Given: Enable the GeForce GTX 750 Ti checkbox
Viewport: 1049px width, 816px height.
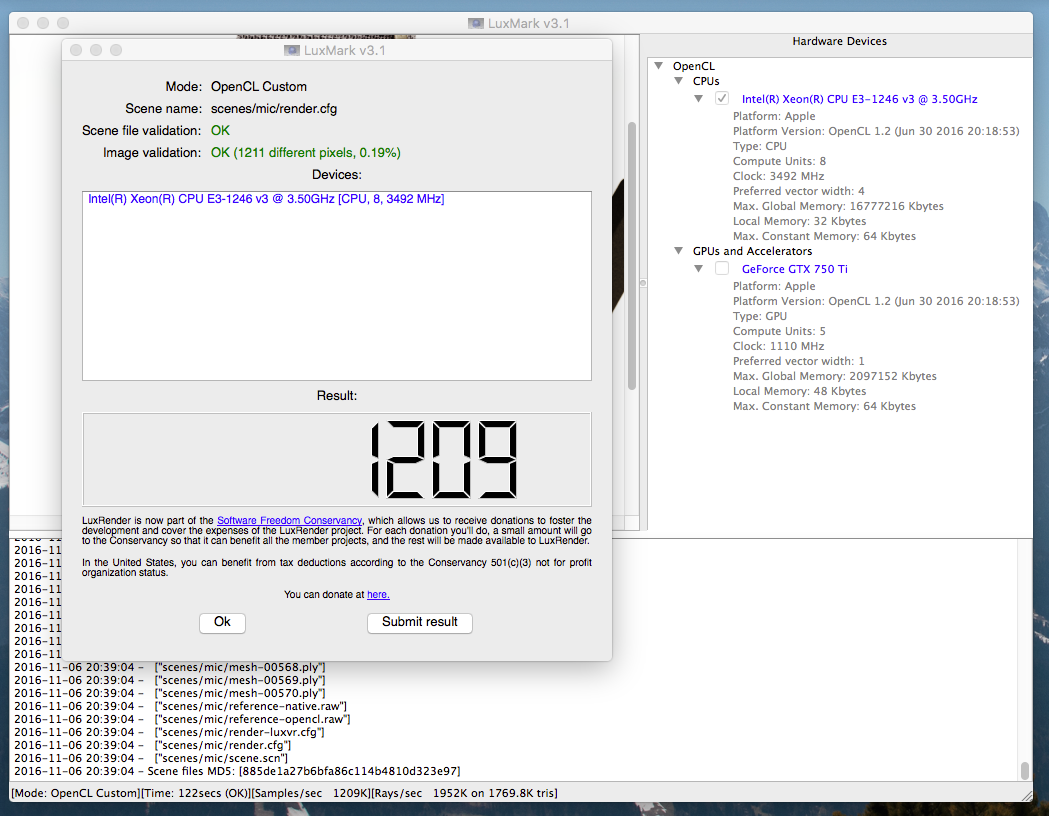Looking at the screenshot, I should coord(722,268).
